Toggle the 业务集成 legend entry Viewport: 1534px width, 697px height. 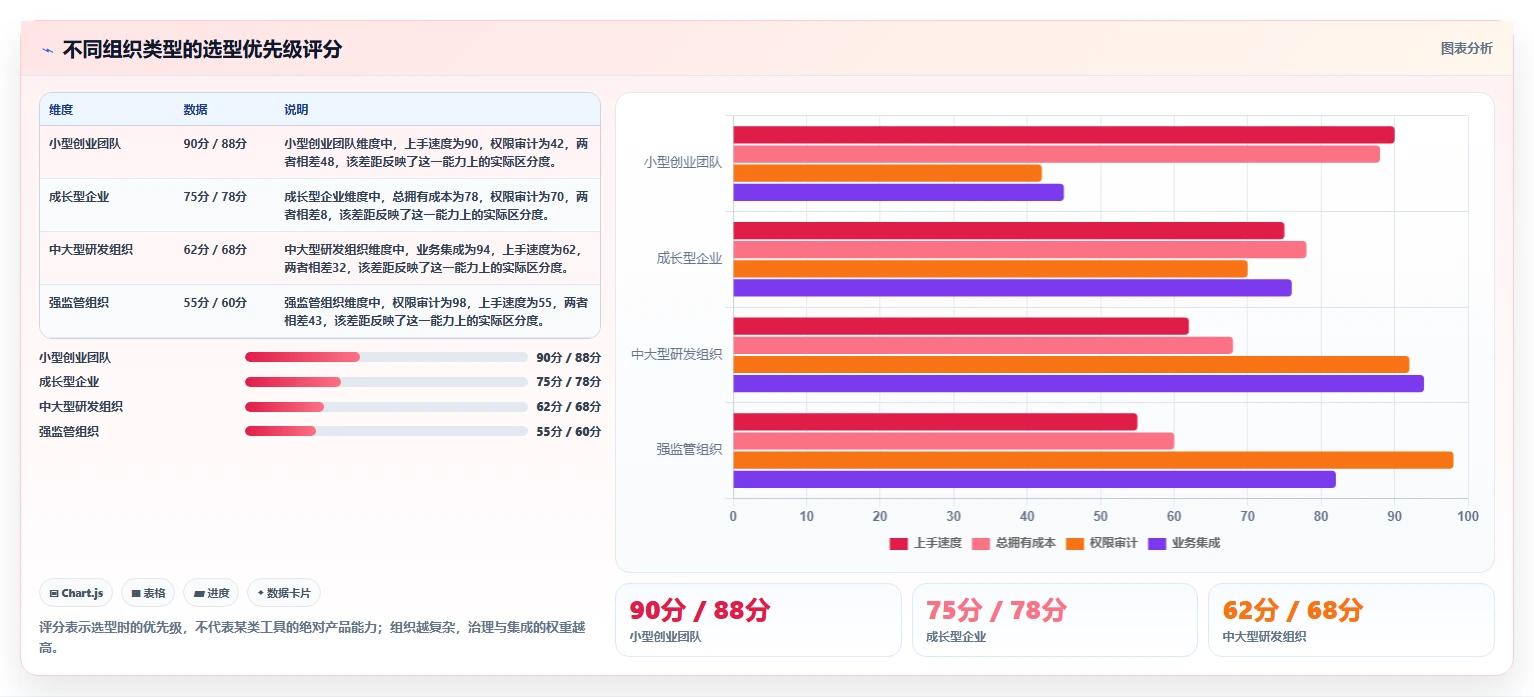pos(1184,543)
